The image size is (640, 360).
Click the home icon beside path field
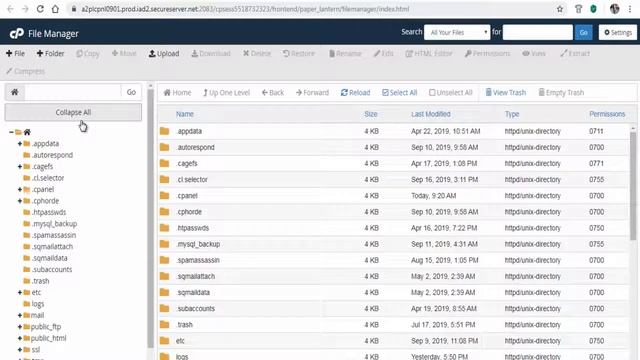coord(15,92)
